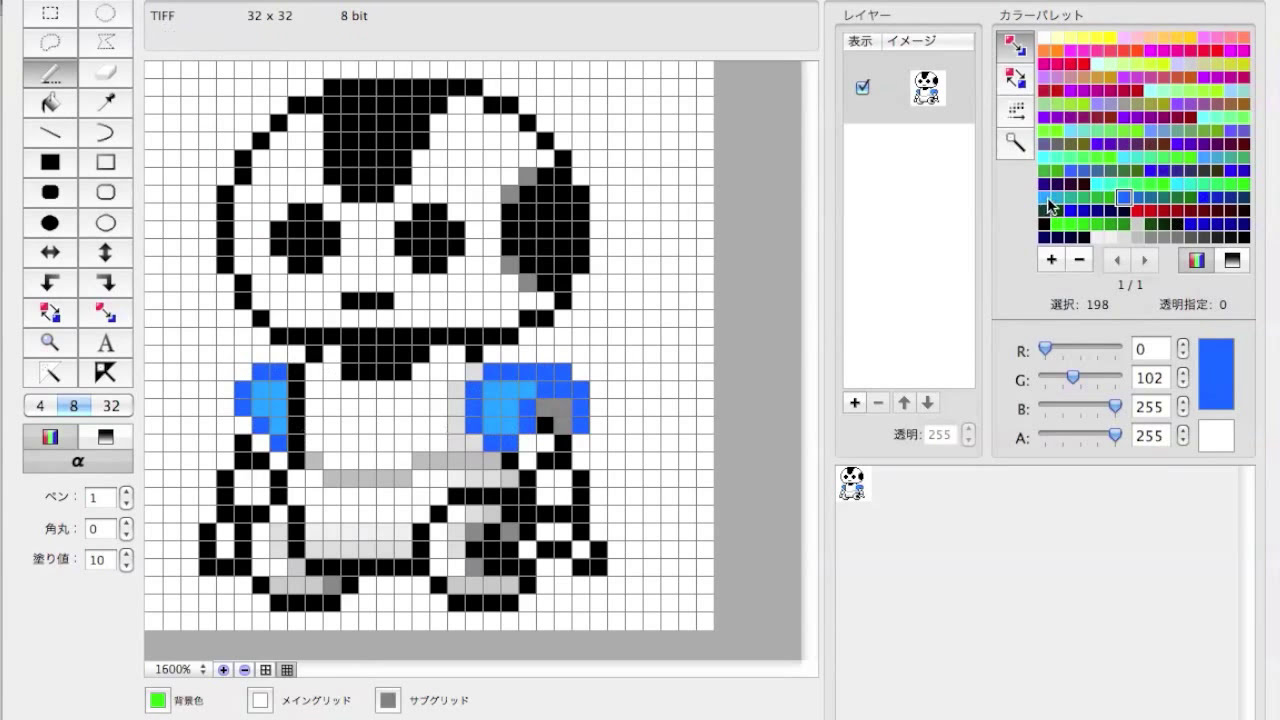
Task: Select the lasso selection tool
Action: 50,42
